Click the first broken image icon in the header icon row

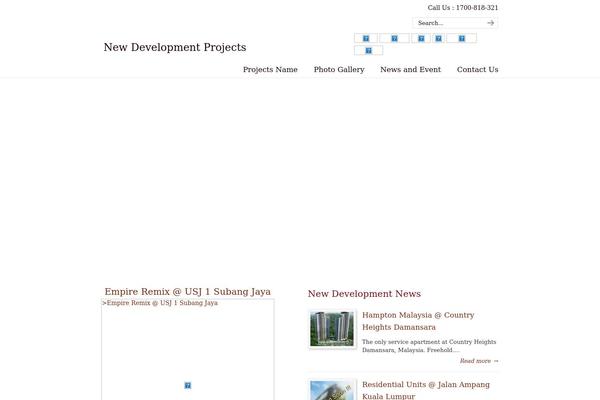coord(366,38)
